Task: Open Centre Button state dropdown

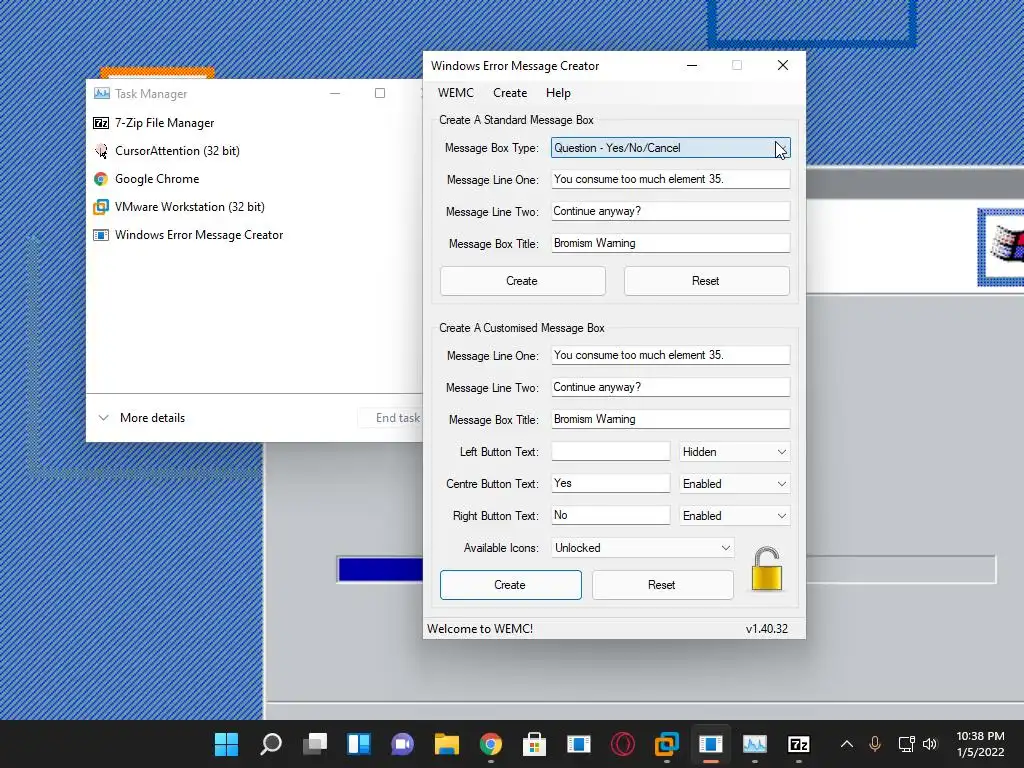Action: (735, 484)
